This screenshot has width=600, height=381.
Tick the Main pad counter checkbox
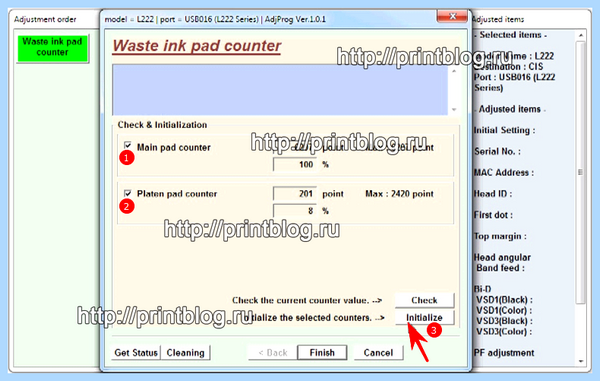click(x=127, y=145)
